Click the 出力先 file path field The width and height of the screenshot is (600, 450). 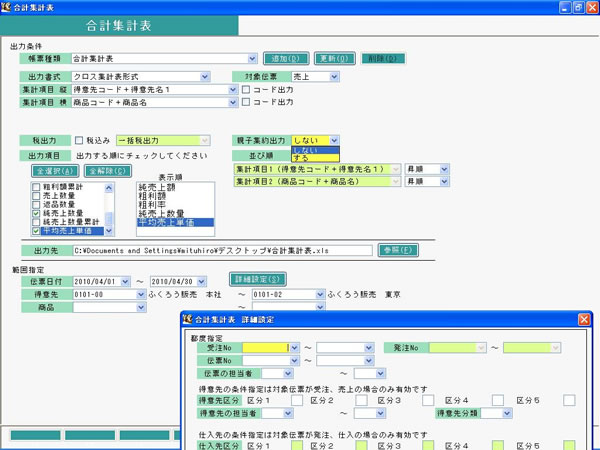[x=222, y=251]
